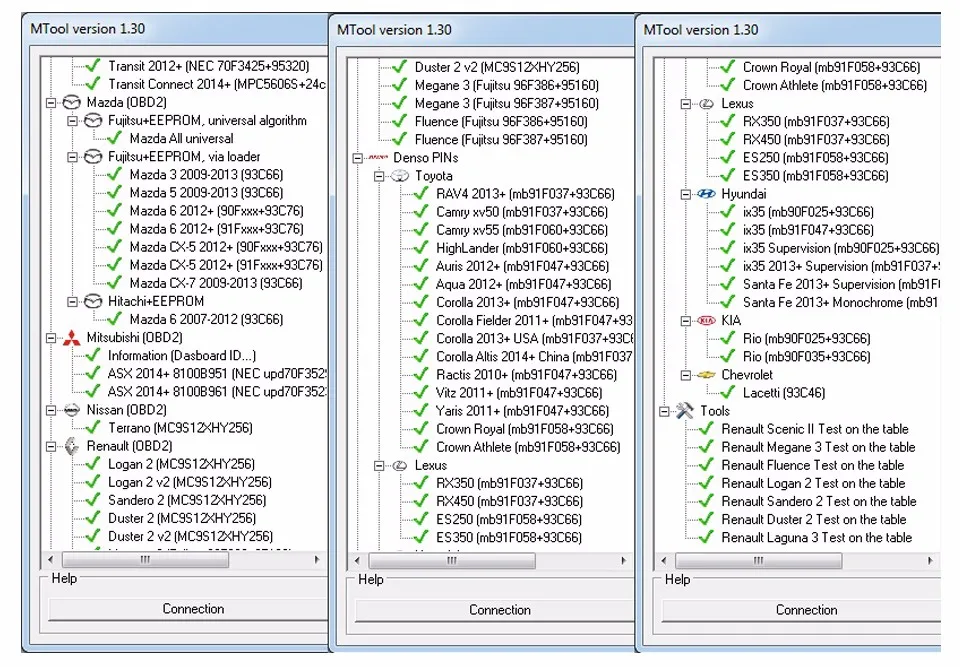This screenshot has height=667, width=960.
Task: Select RX450 entry in right window
Action: (x=816, y=140)
